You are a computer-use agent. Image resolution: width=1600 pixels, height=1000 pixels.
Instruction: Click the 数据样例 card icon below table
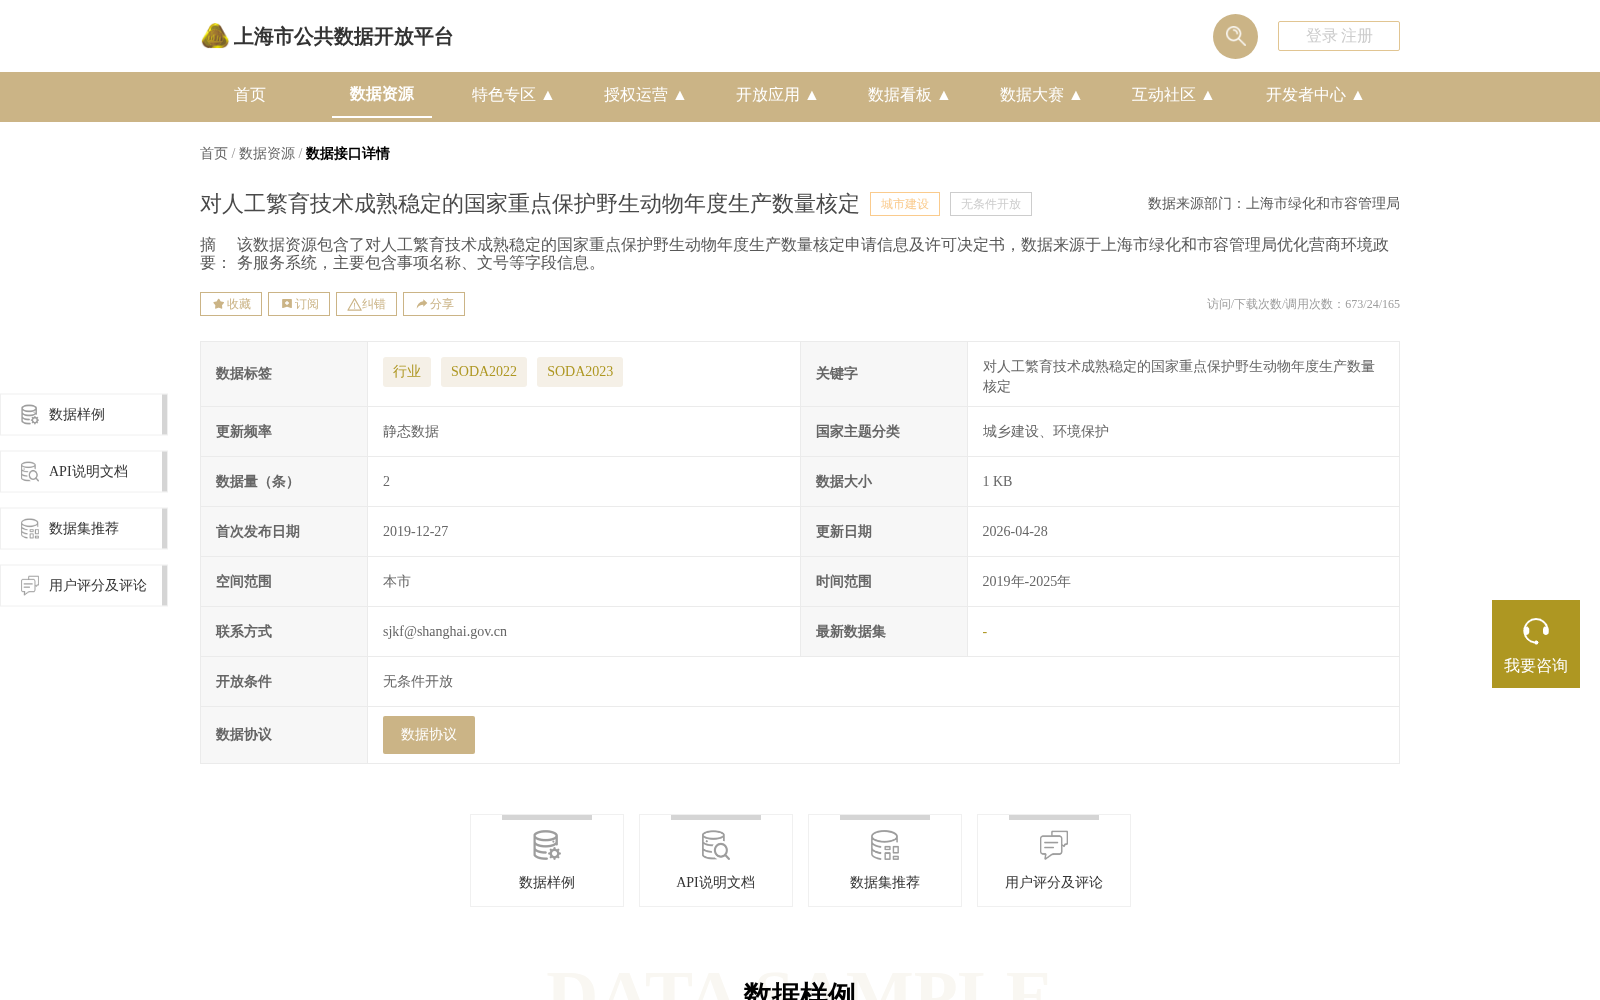point(547,846)
